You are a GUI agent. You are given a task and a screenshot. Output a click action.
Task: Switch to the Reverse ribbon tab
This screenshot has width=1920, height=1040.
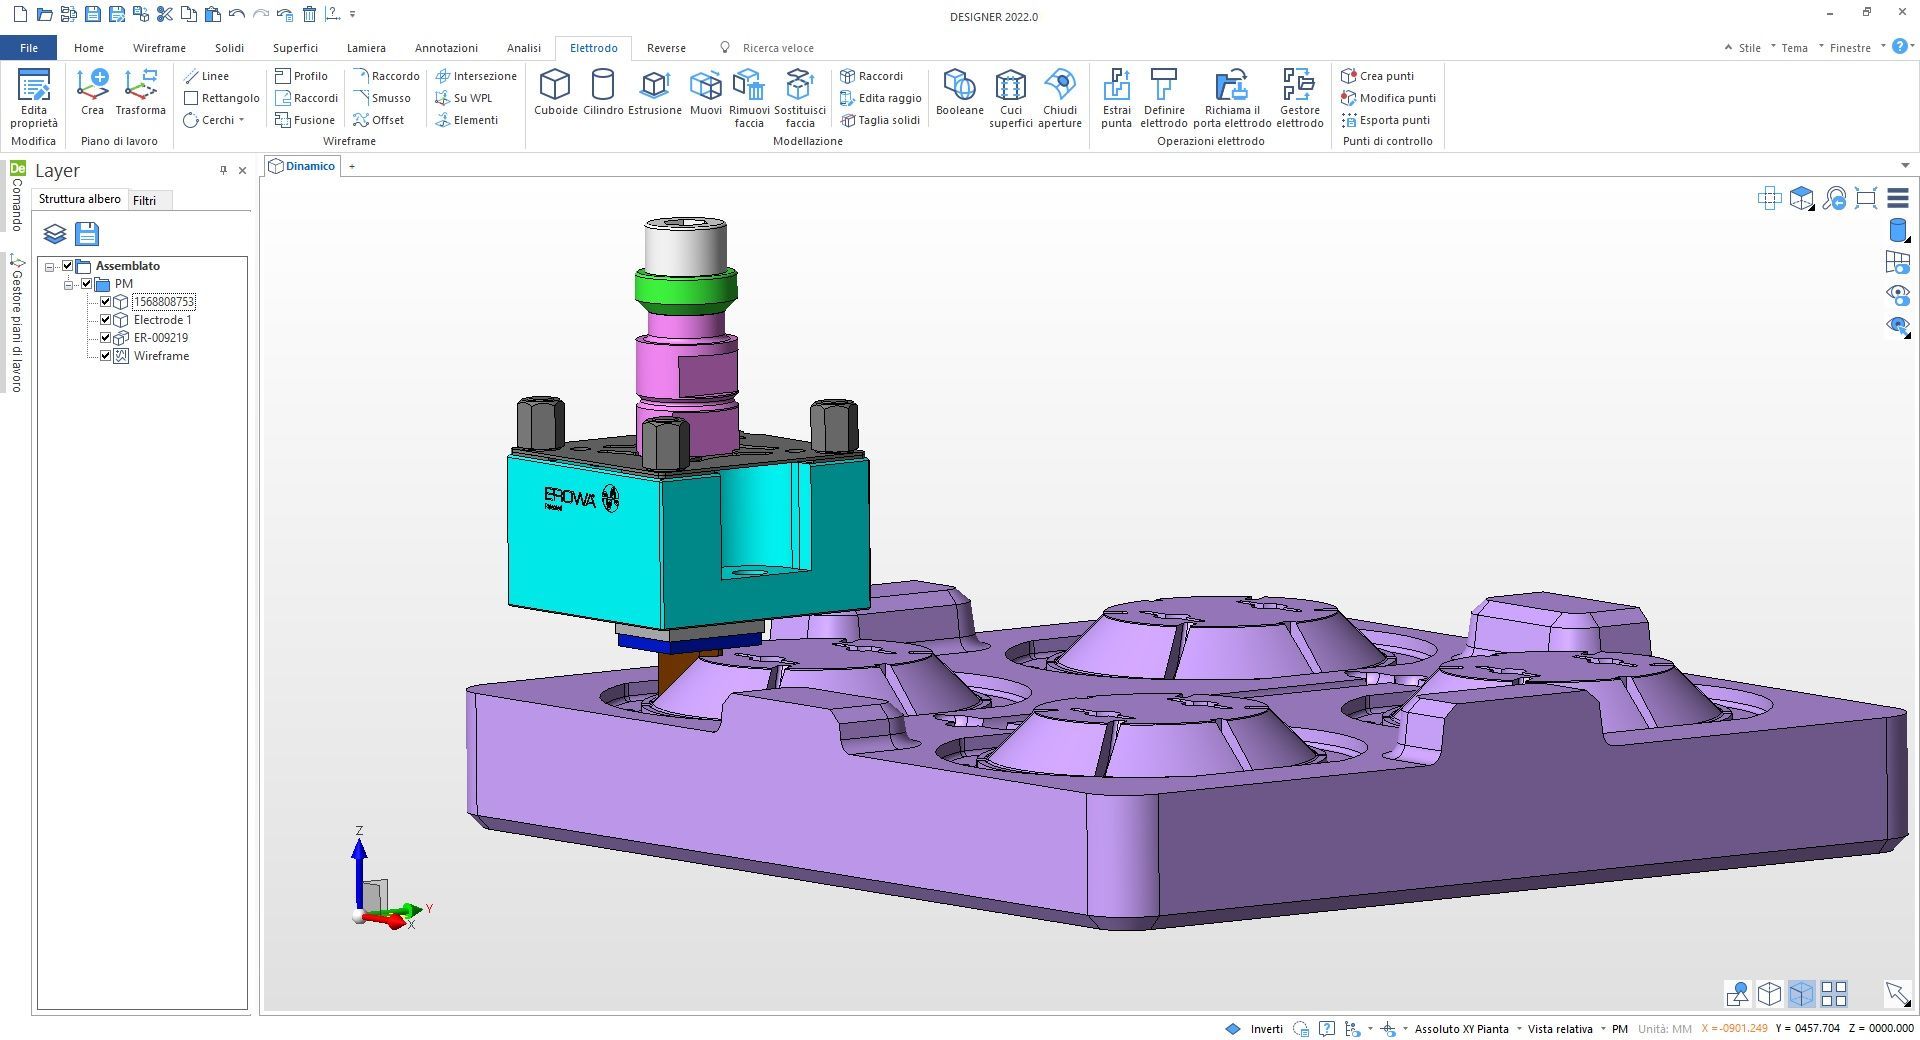pos(666,48)
